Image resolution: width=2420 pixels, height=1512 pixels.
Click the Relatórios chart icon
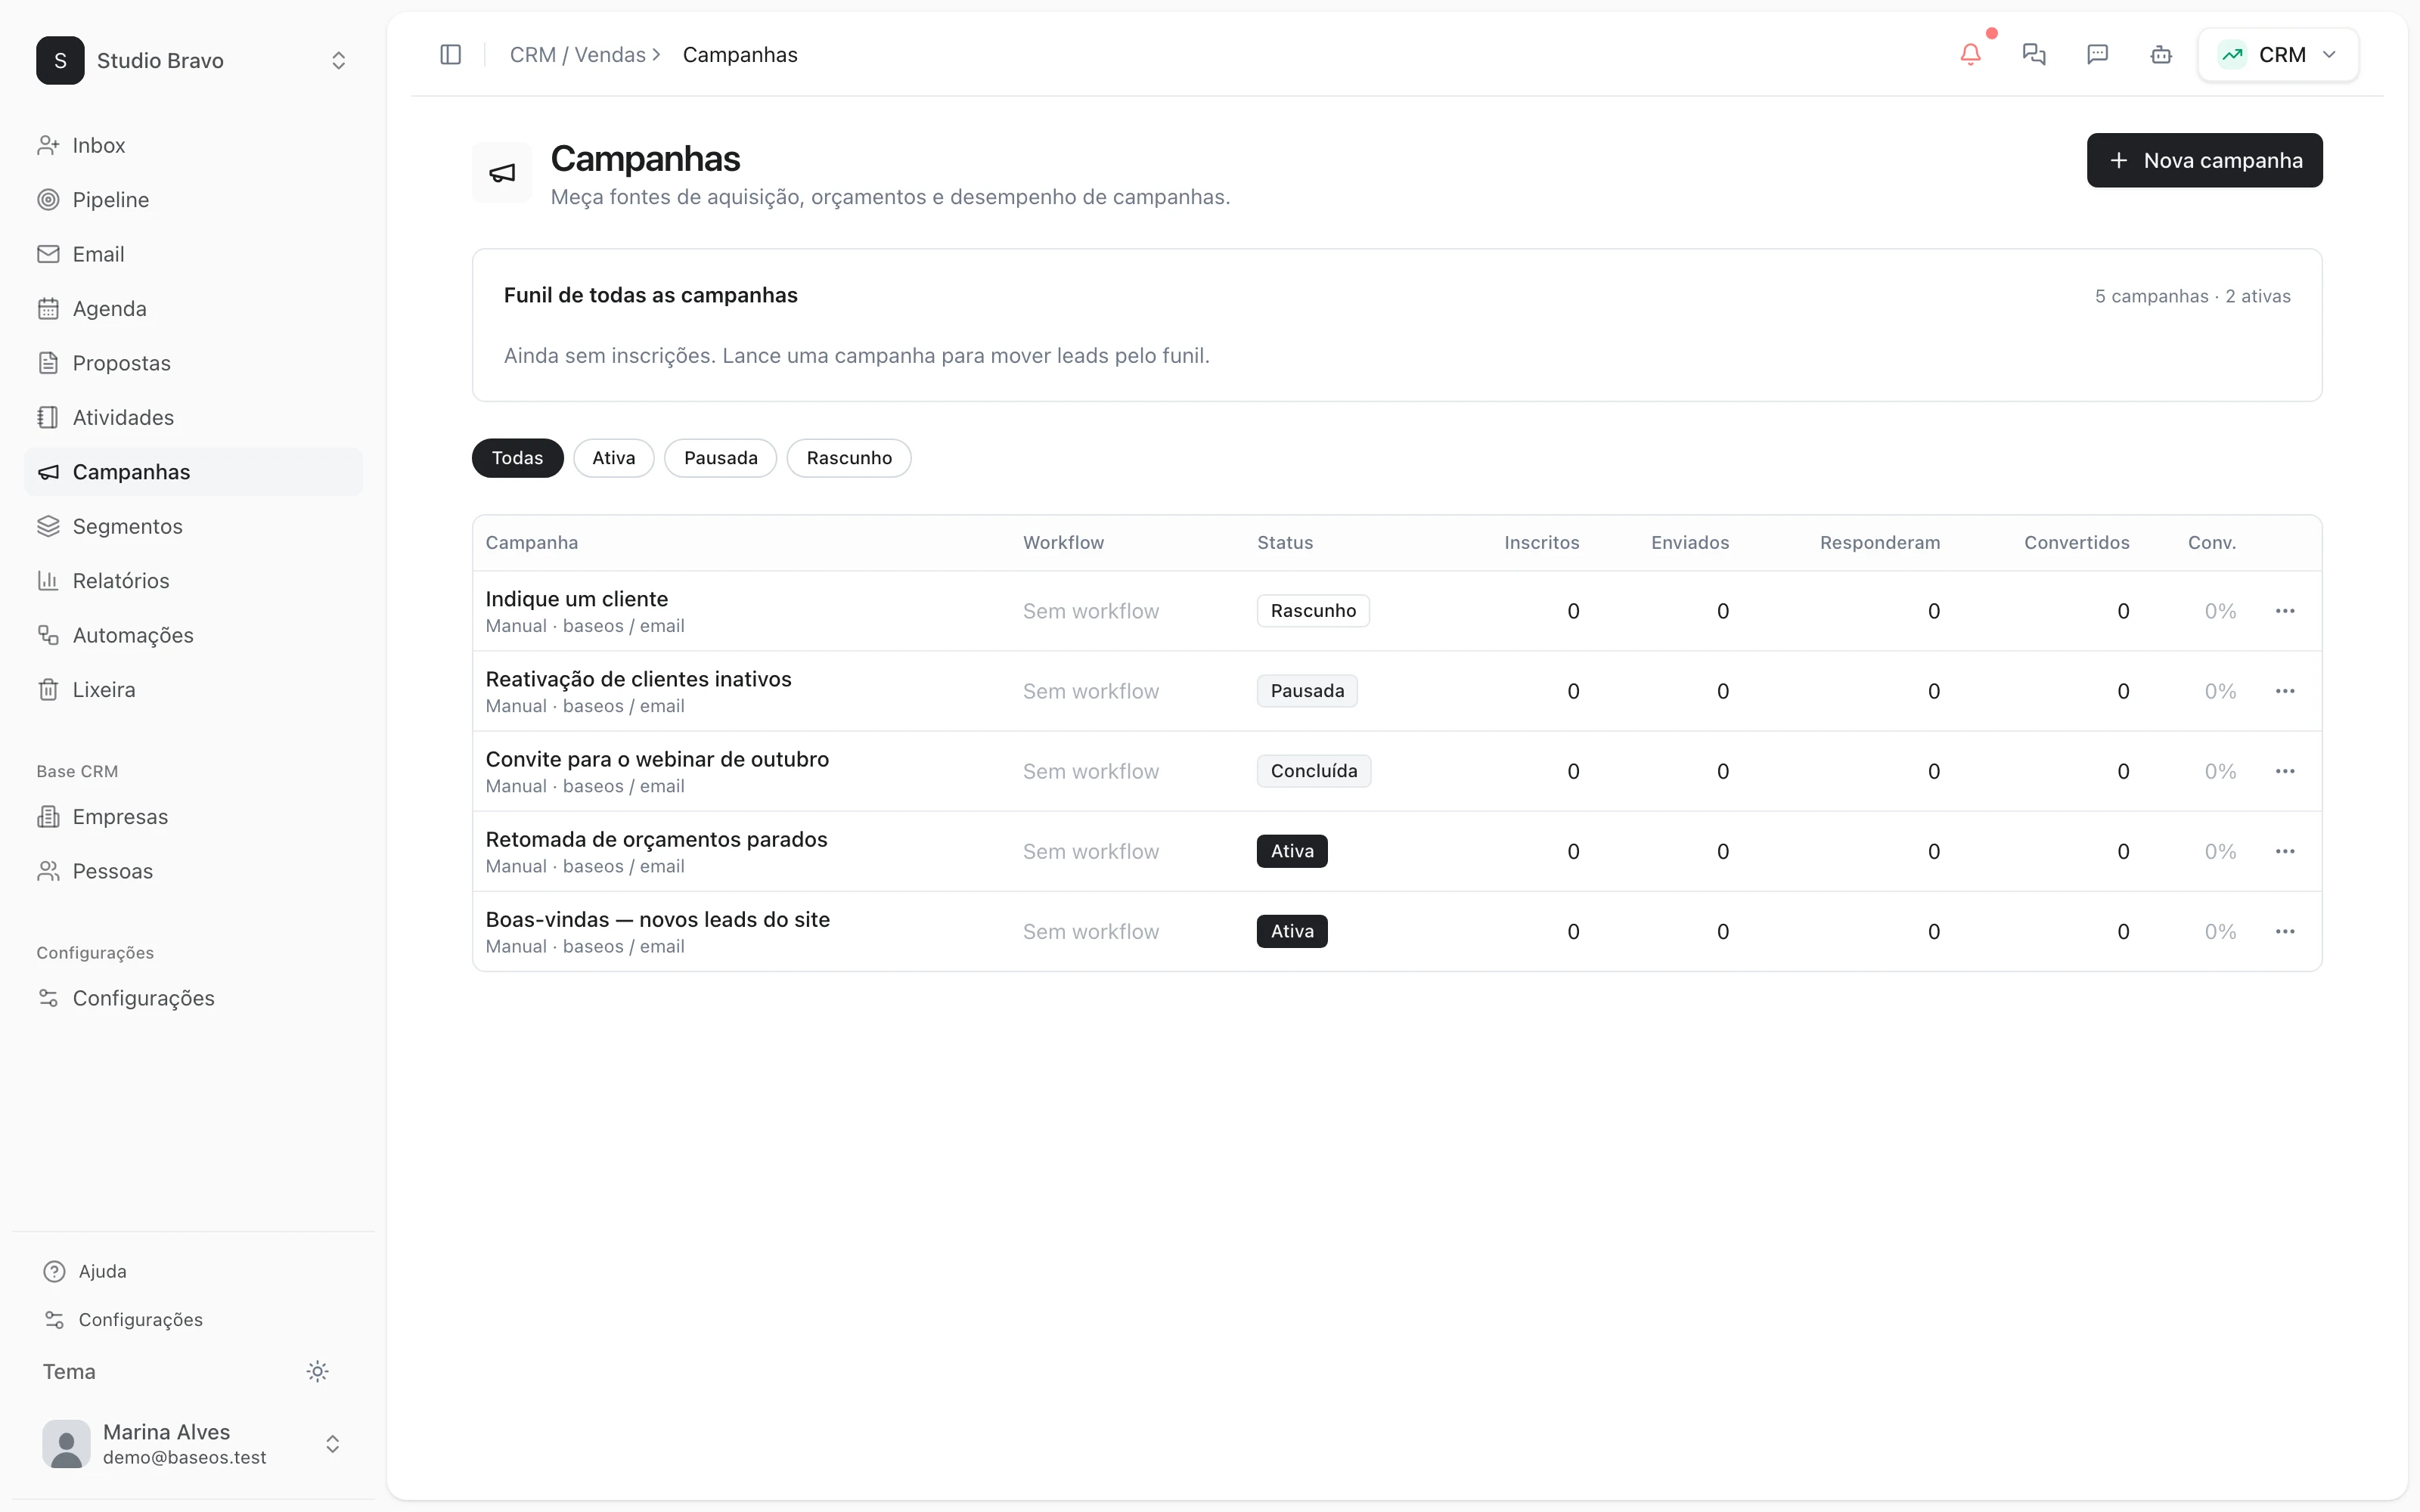48,581
